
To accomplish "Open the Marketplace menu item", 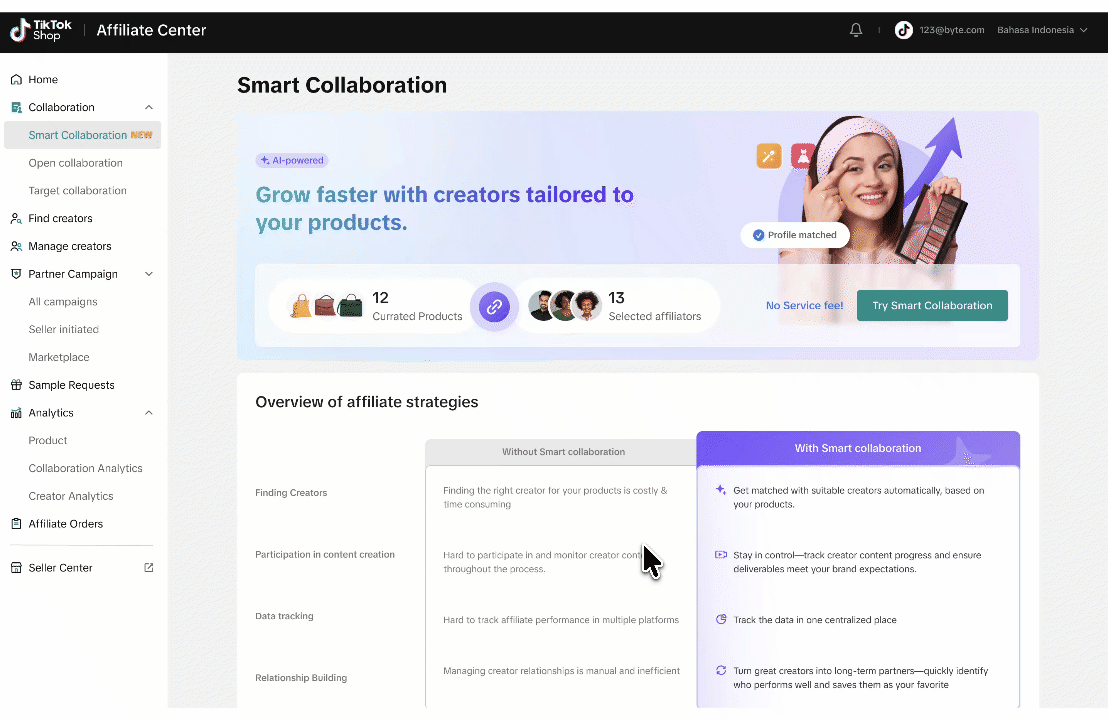I will (x=59, y=358).
